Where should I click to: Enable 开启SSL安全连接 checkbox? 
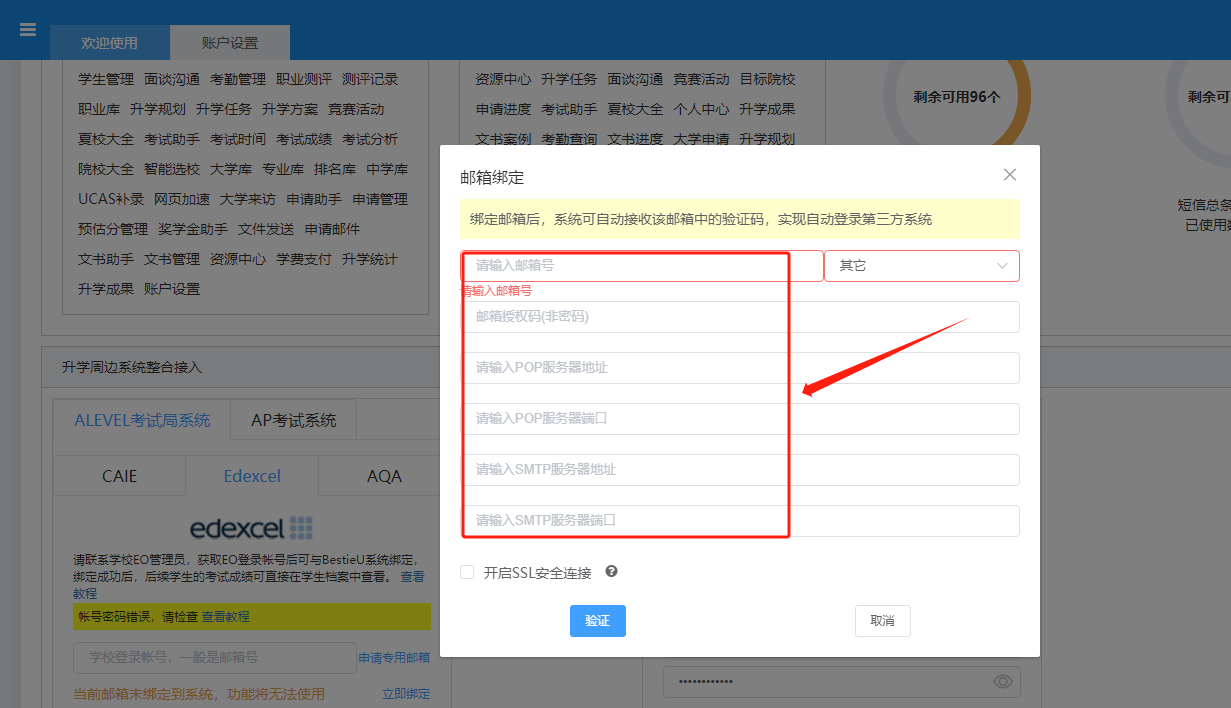(x=467, y=572)
